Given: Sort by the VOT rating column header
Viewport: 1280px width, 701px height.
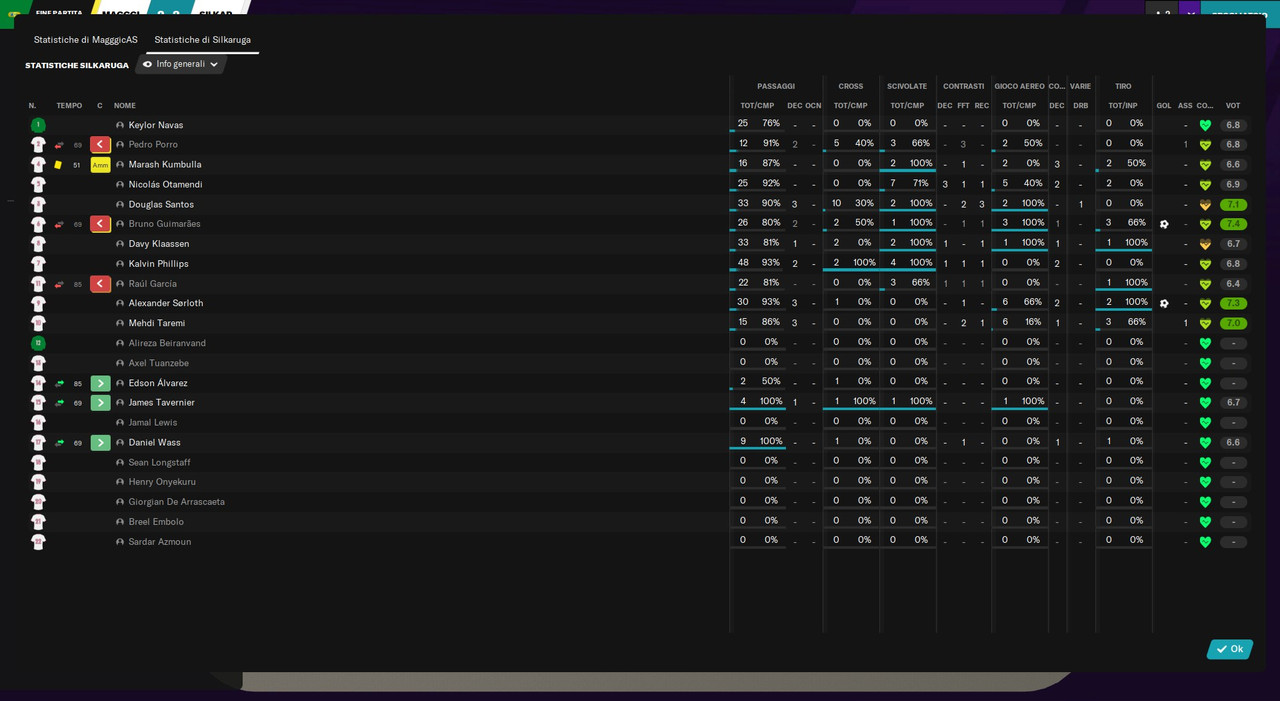Looking at the screenshot, I should 1233,106.
